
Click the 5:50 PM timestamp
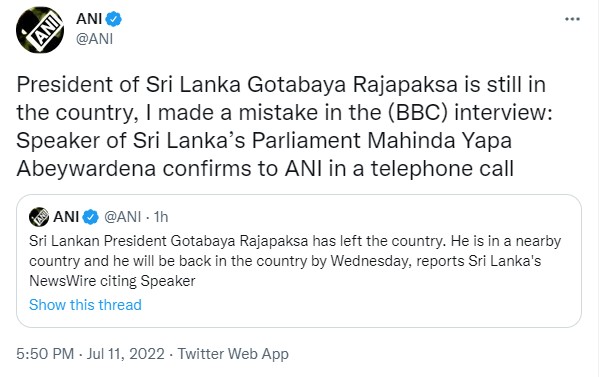[x=45, y=354]
